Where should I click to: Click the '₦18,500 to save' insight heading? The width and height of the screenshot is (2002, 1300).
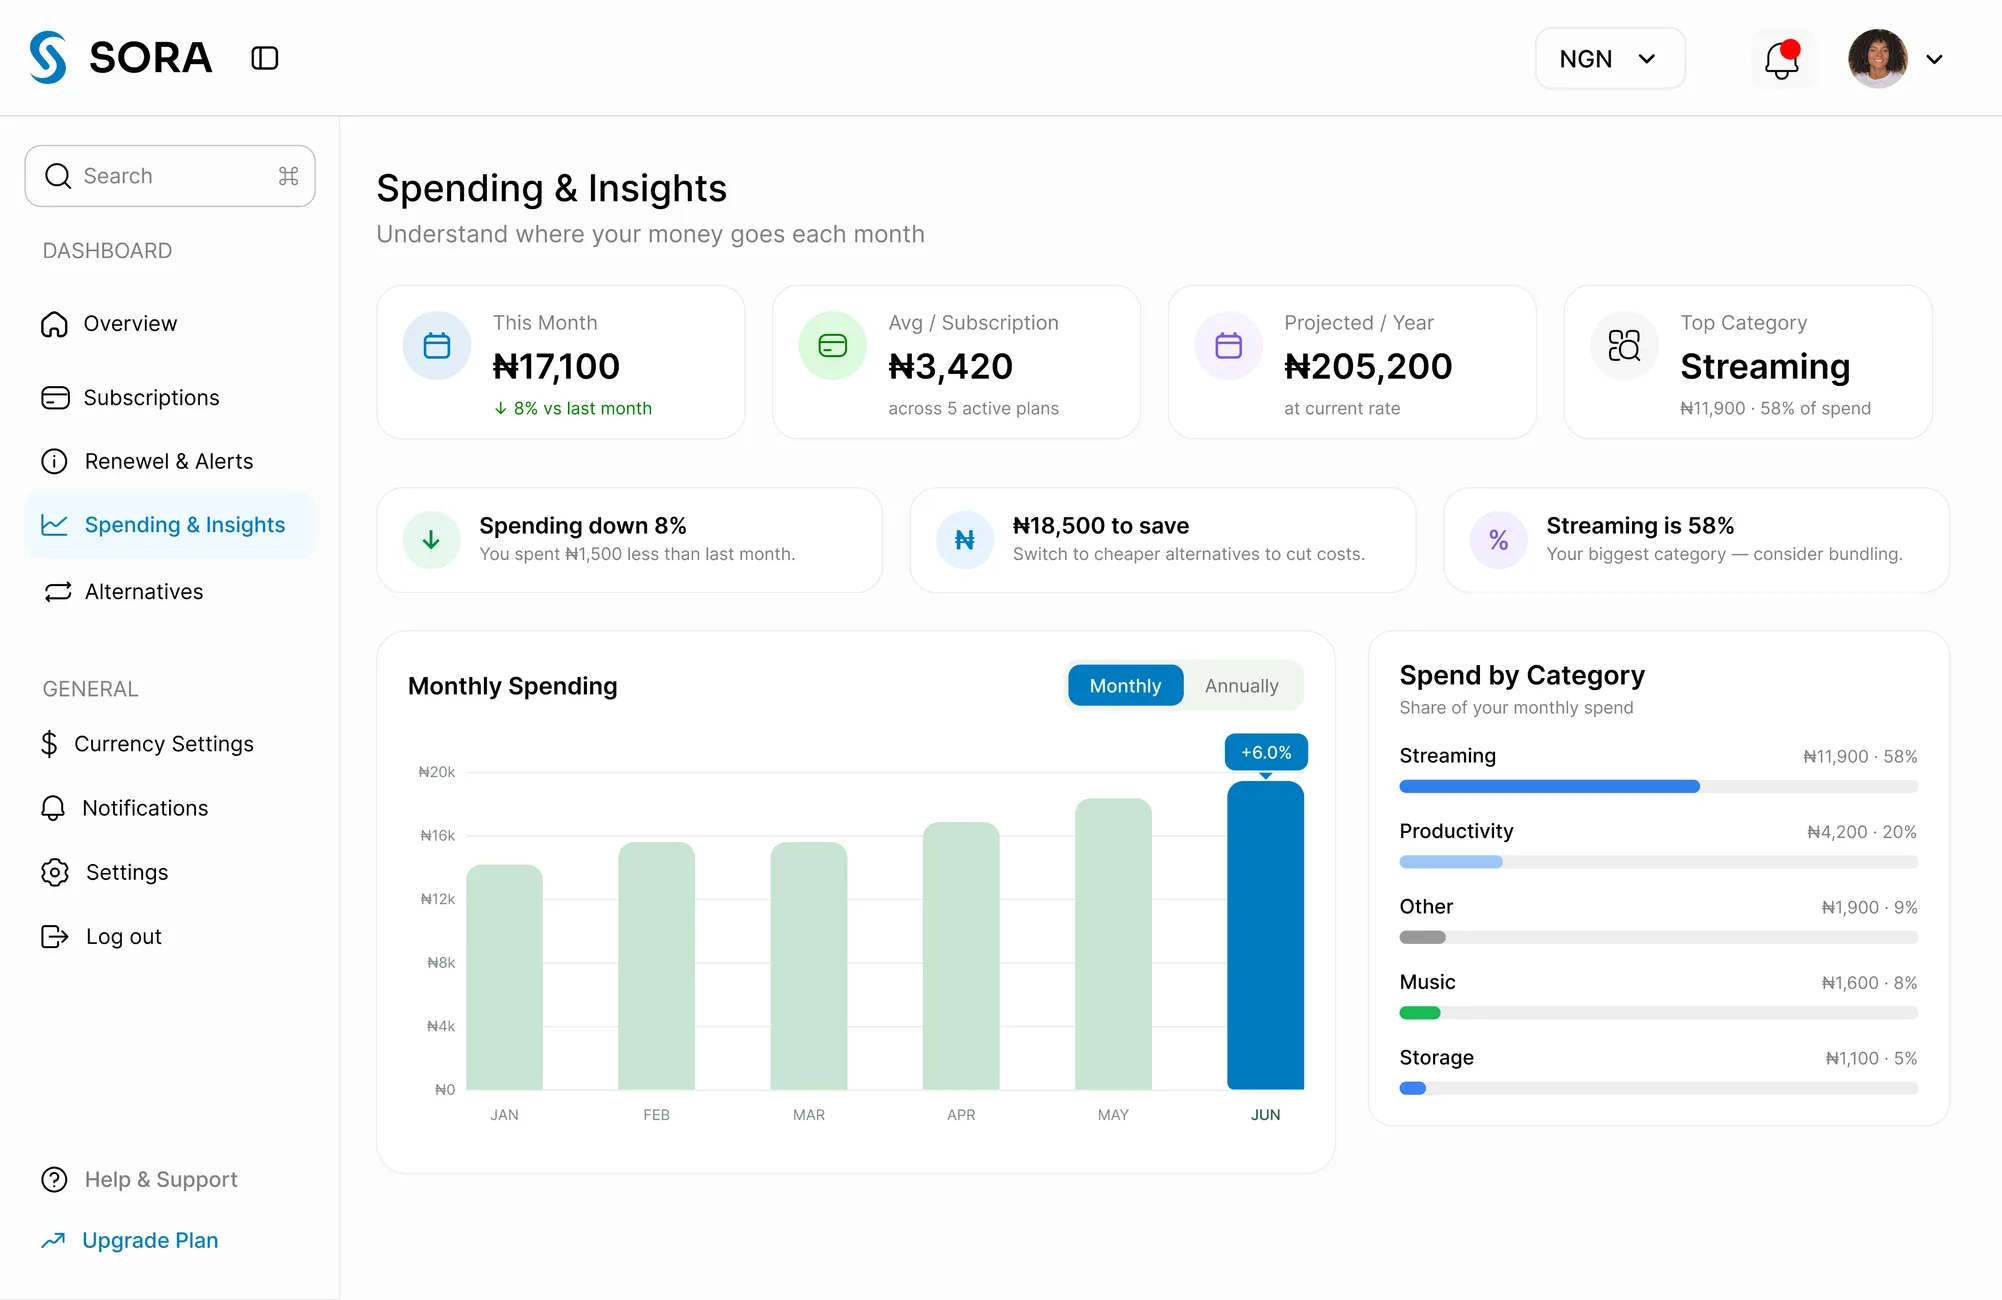[x=1100, y=526]
